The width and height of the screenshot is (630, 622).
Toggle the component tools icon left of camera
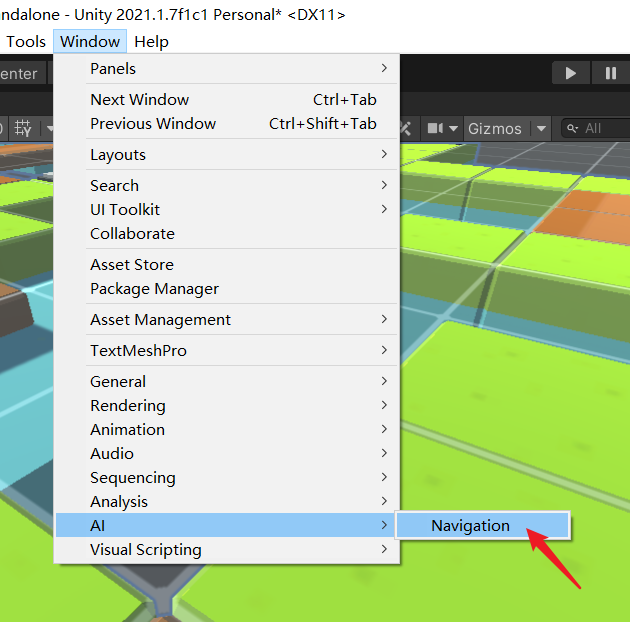click(406, 129)
